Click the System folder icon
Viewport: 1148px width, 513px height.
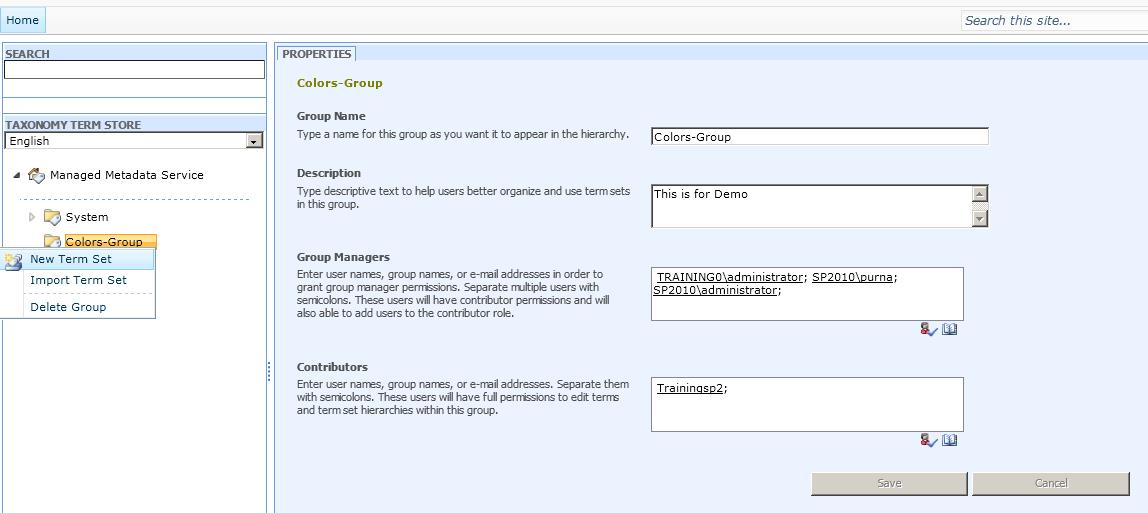[x=52, y=217]
